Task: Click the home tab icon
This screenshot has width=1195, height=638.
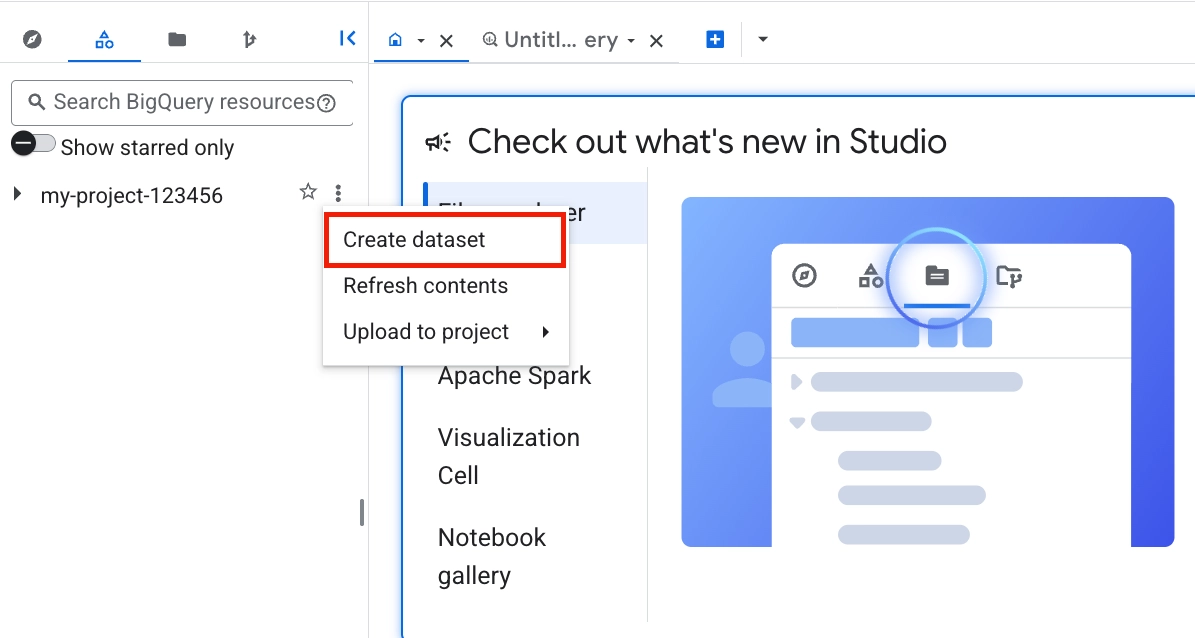Action: point(395,40)
